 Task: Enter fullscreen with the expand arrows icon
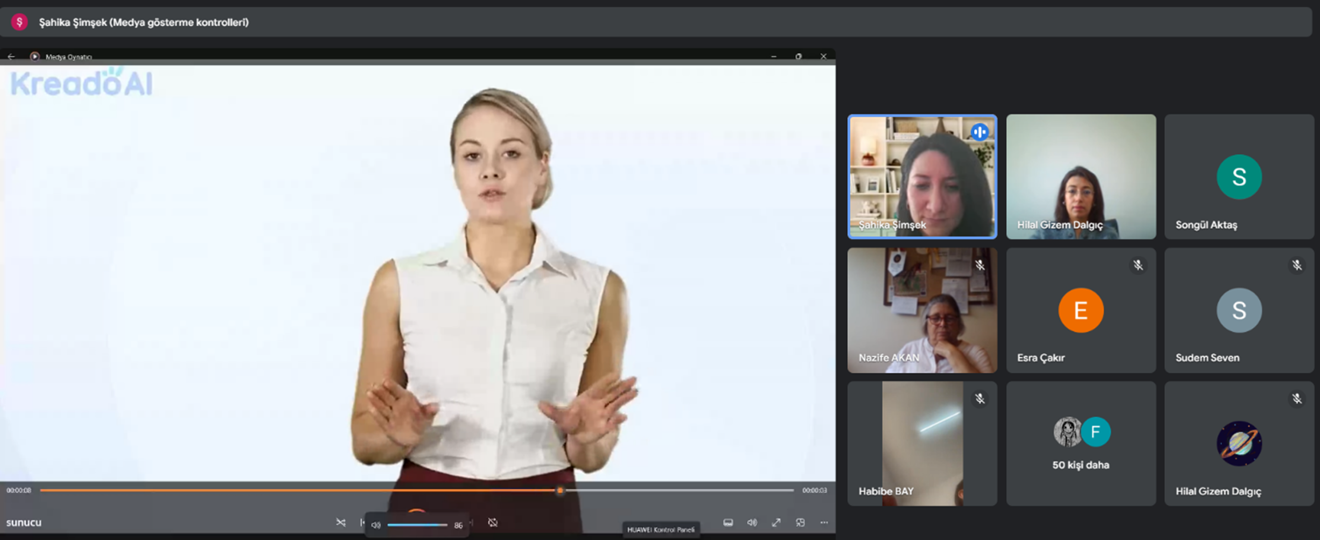(776, 523)
